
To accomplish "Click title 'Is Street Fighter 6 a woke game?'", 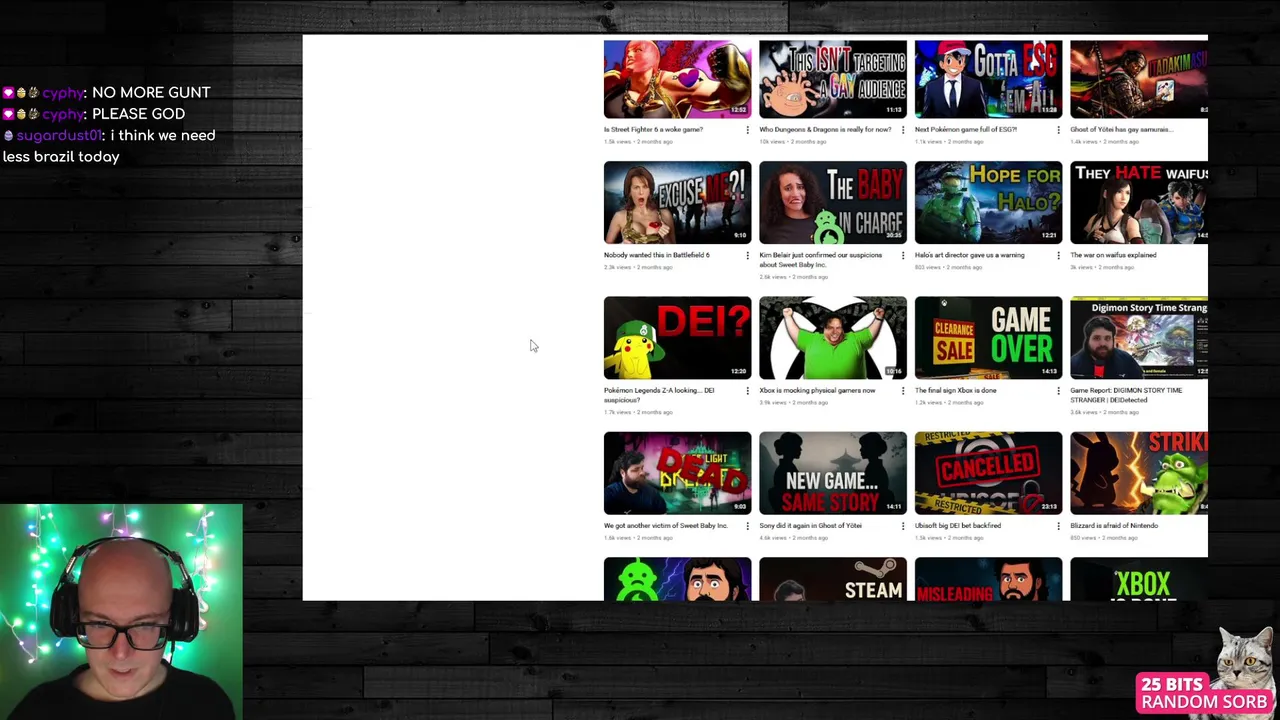I will pos(653,130).
